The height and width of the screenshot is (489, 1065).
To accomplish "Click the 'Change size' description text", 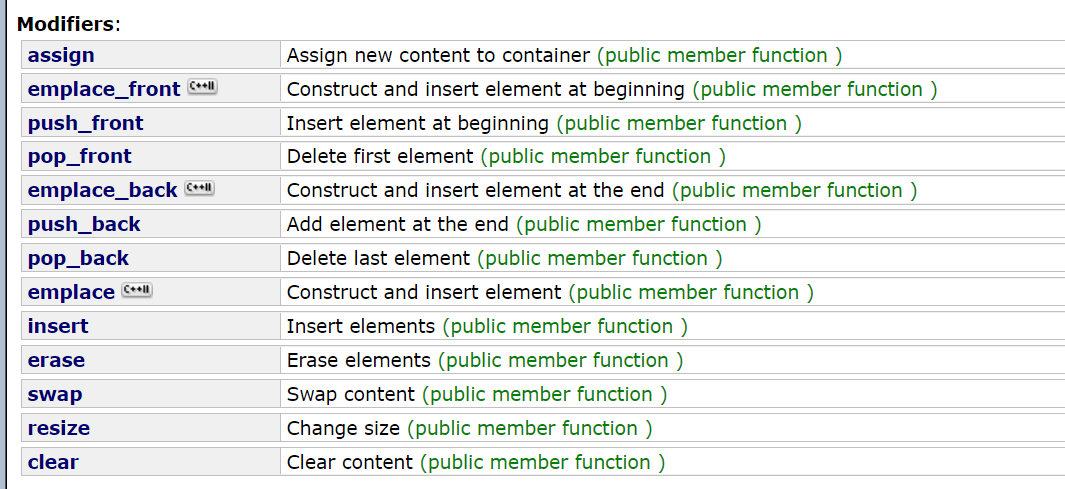I will (343, 428).
